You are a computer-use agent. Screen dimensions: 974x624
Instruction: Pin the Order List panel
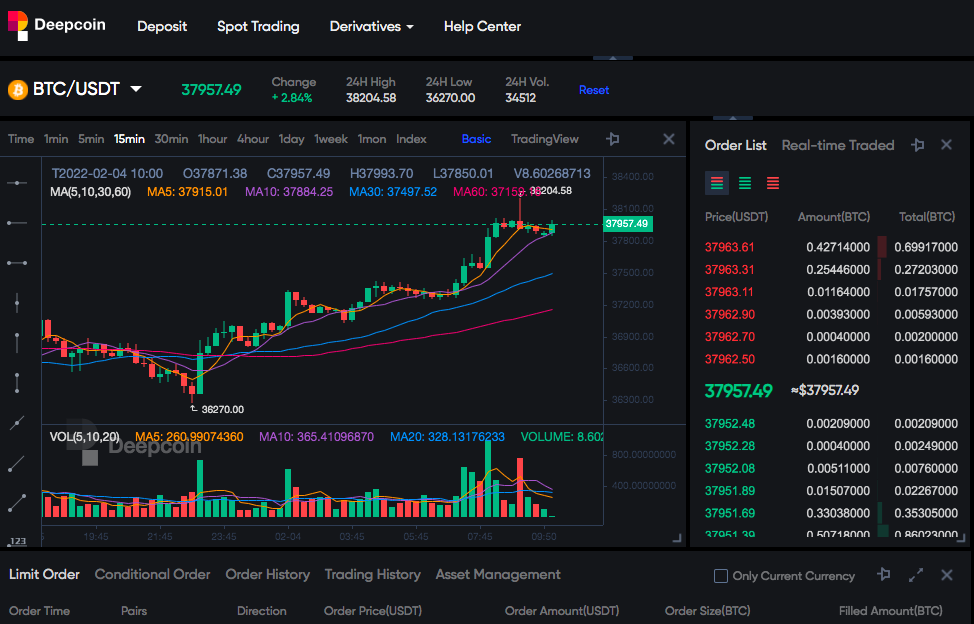click(x=917, y=145)
